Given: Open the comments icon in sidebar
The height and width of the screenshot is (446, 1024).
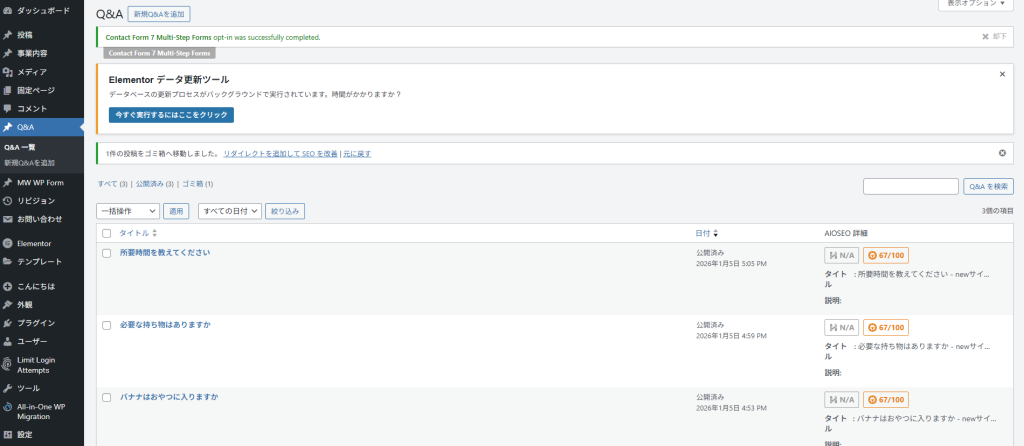Looking at the screenshot, I should (x=8, y=108).
